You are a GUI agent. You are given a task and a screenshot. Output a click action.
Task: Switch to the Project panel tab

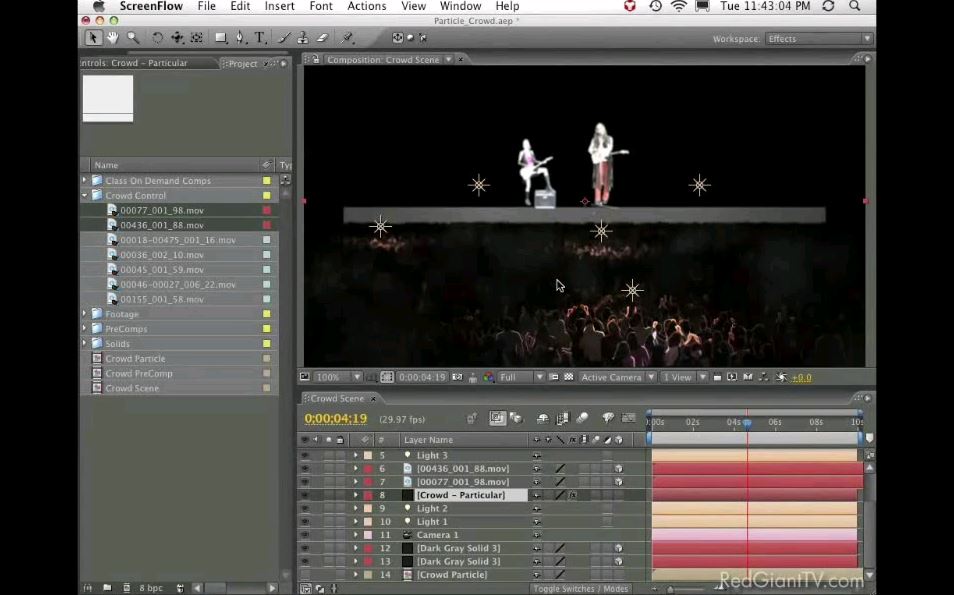tap(243, 63)
